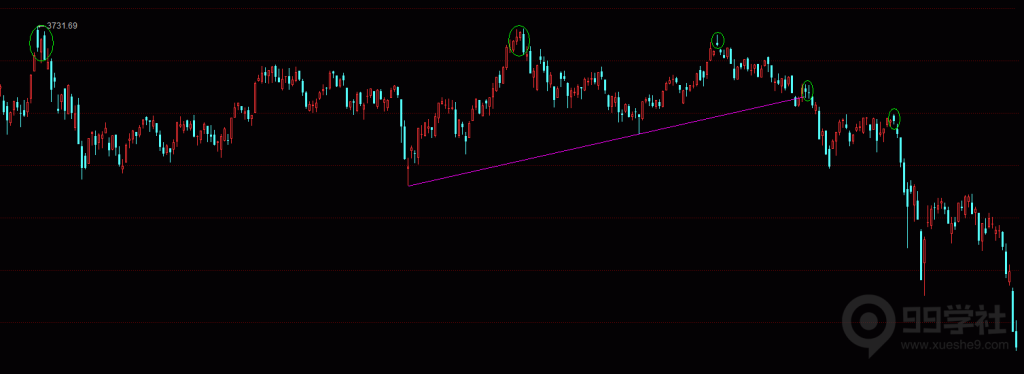Click the 3731.69 high price label
The height and width of the screenshot is (374, 1024).
click(x=62, y=25)
